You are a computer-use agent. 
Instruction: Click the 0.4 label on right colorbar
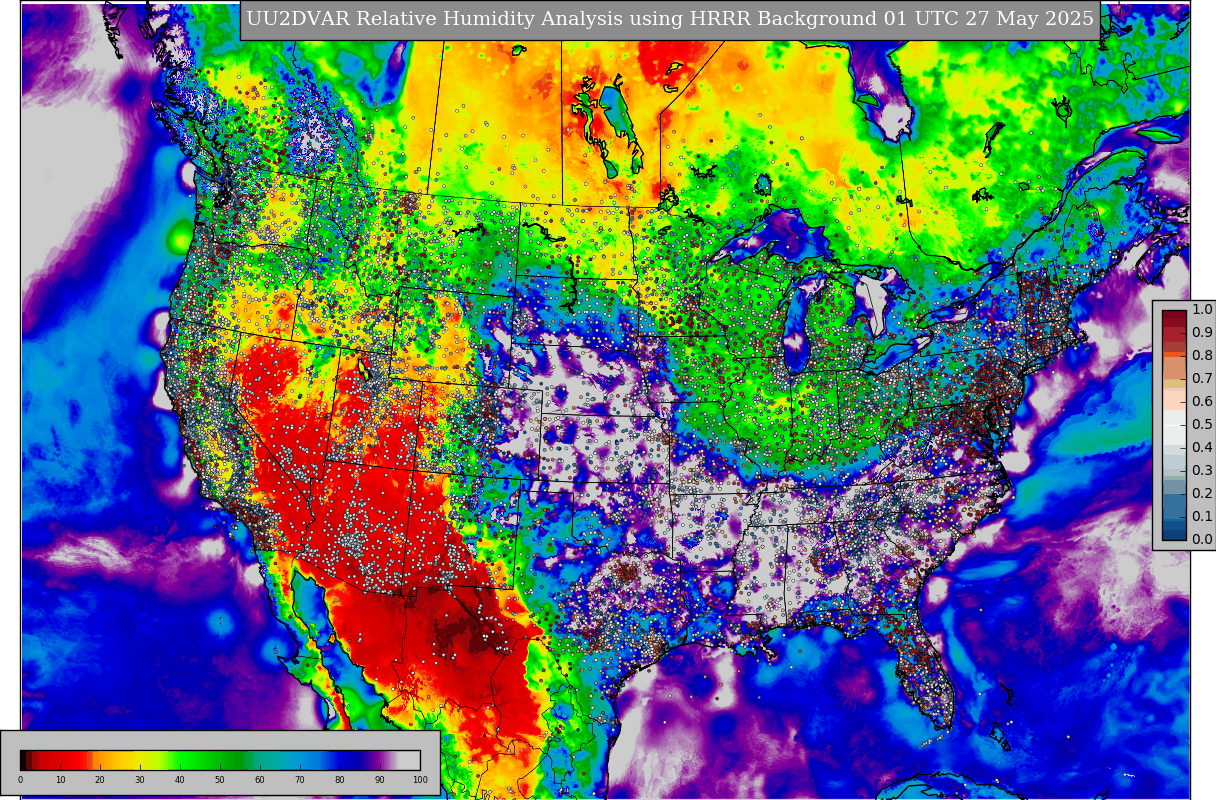(x=1202, y=448)
